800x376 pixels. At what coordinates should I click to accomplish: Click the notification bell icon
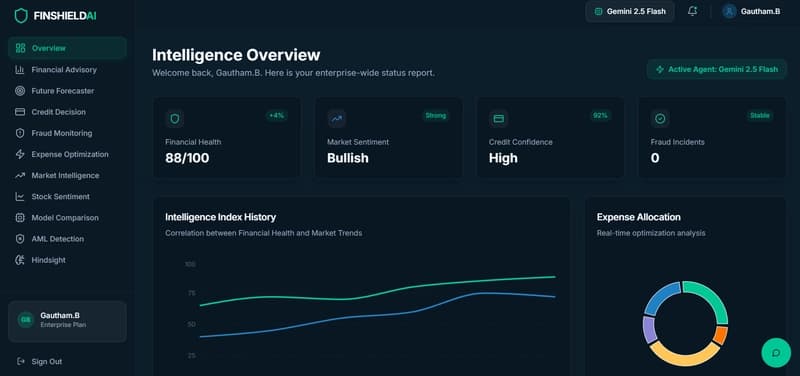[692, 11]
